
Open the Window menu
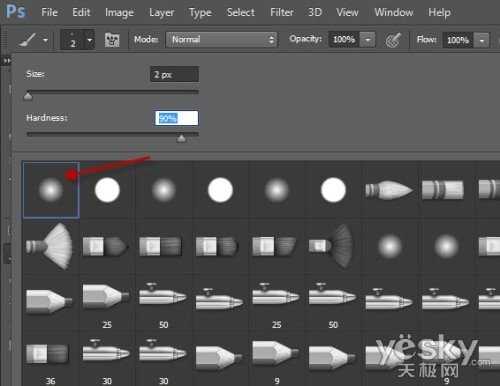pos(394,12)
